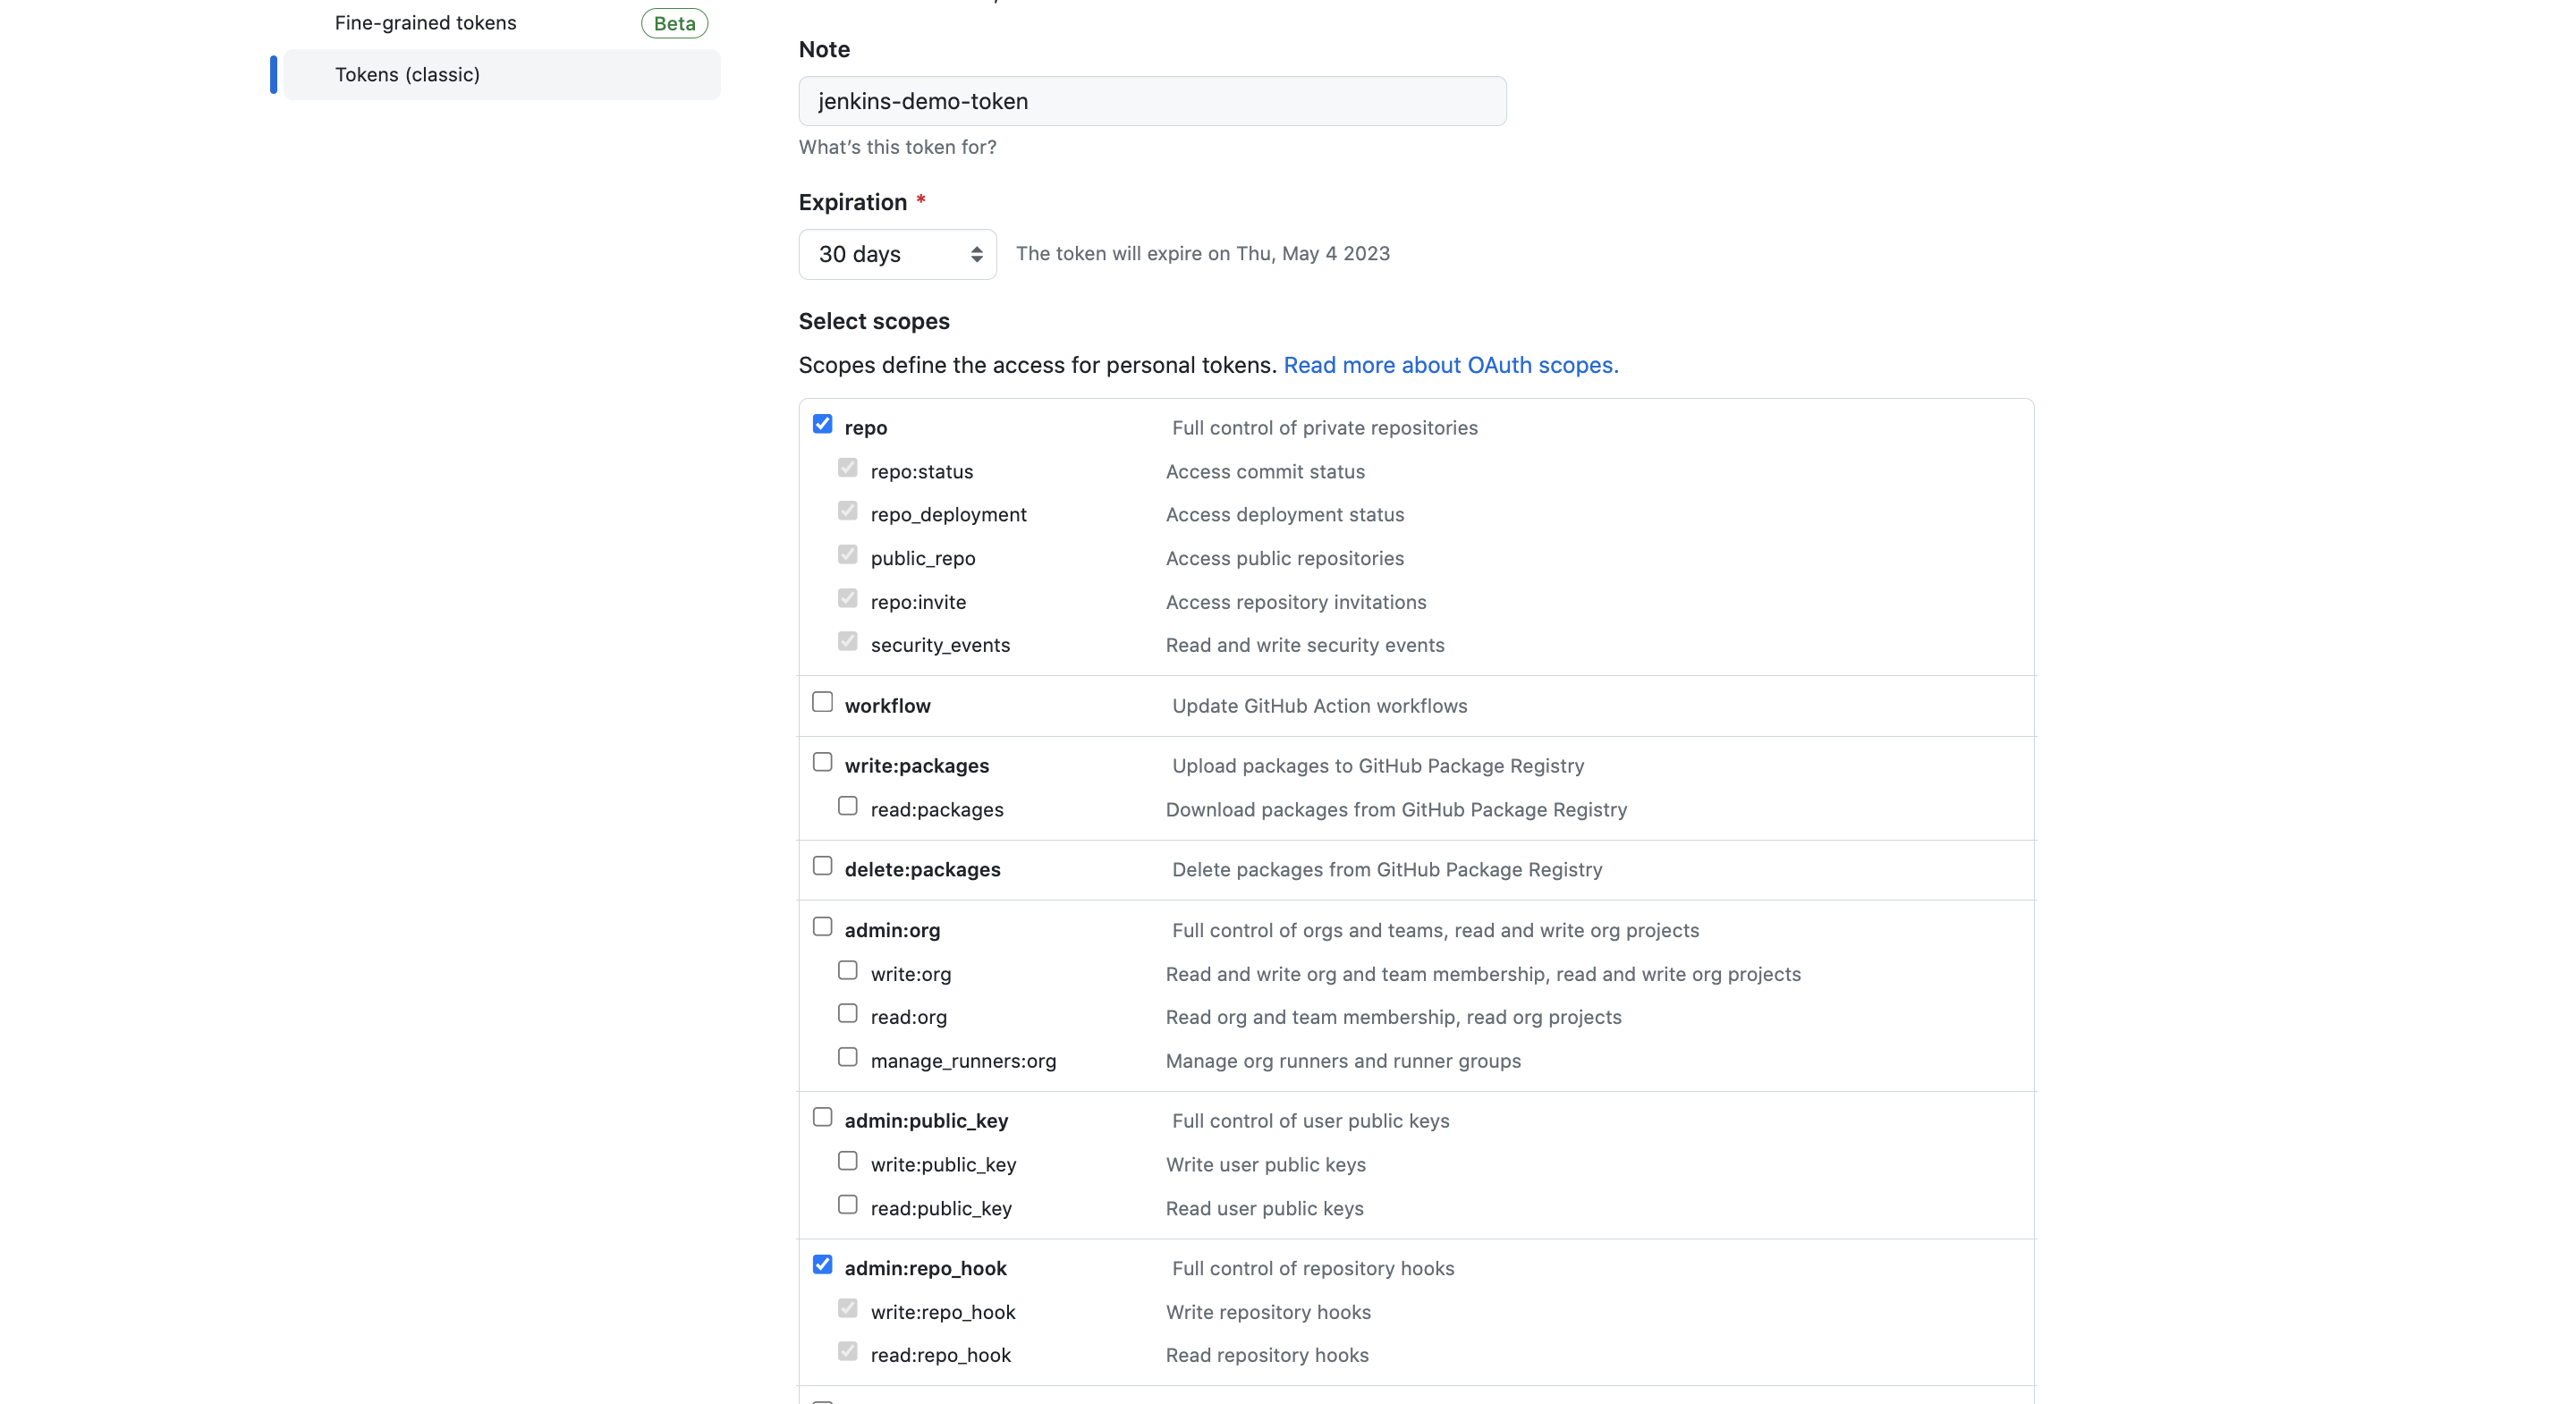This screenshot has height=1404, width=2576.
Task: Uncheck the admin:repo_hook scope
Action: [x=822, y=1265]
